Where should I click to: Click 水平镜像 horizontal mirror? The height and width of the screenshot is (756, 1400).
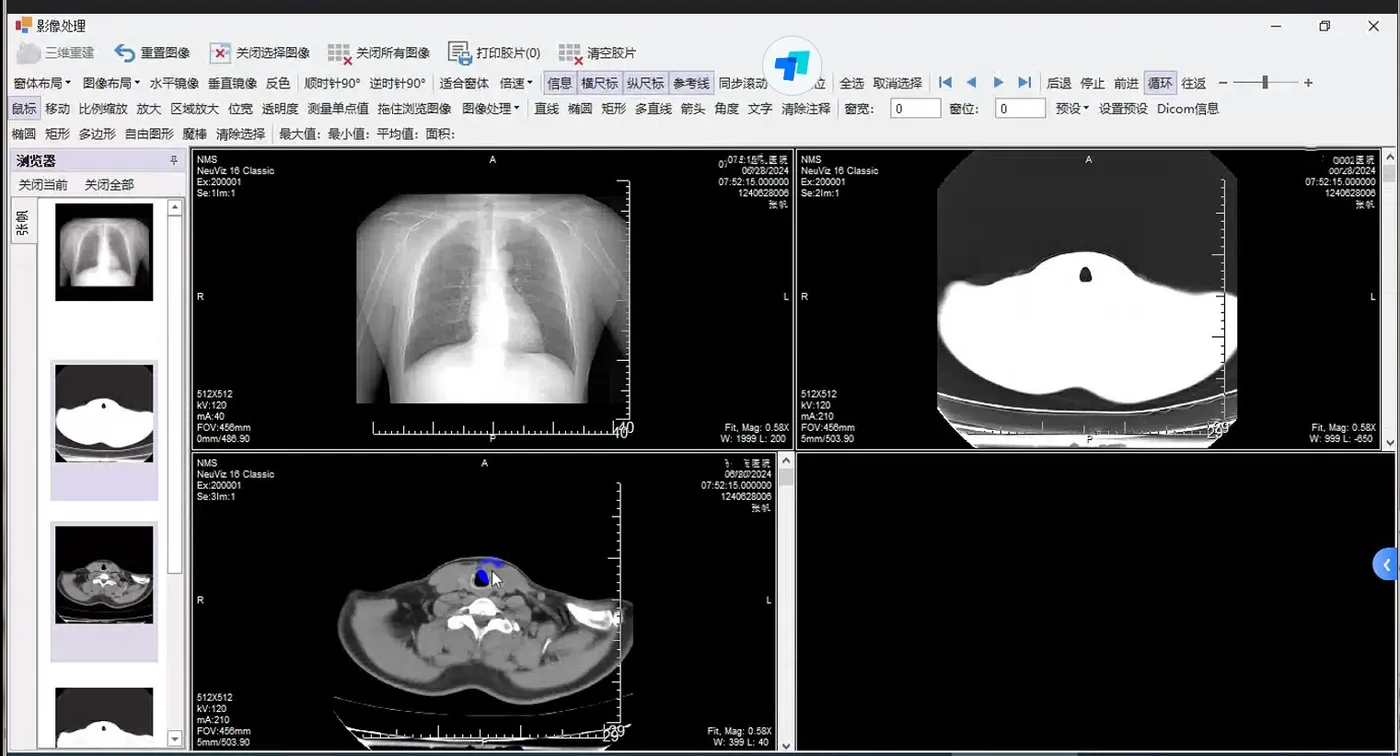[x=174, y=83]
